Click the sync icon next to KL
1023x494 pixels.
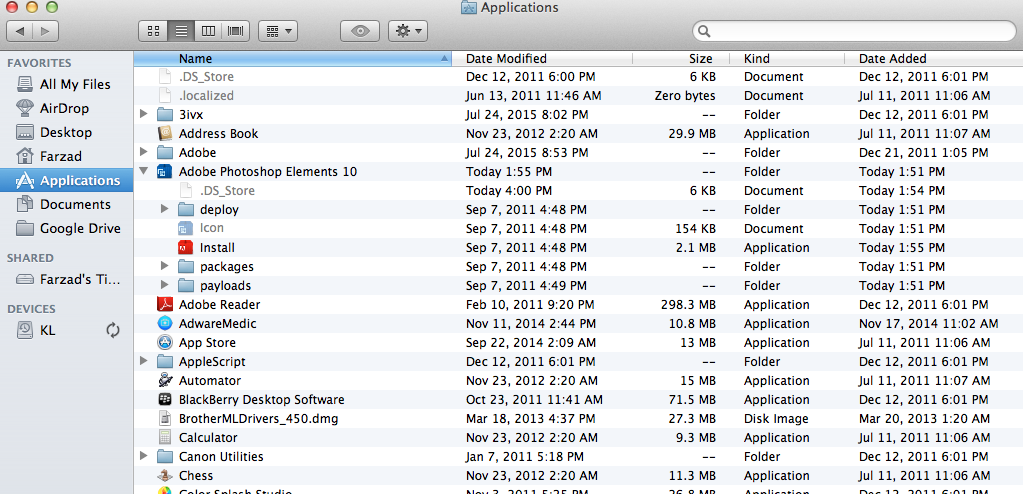pos(113,330)
